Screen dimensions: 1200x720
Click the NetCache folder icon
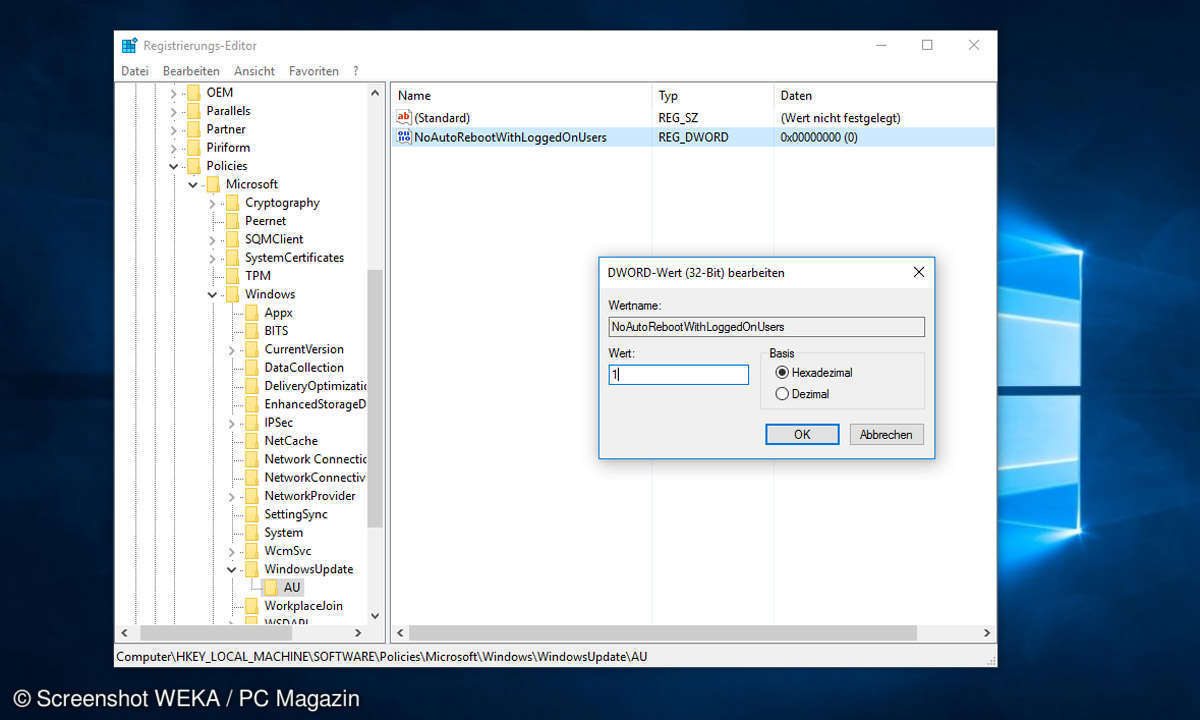coord(251,441)
